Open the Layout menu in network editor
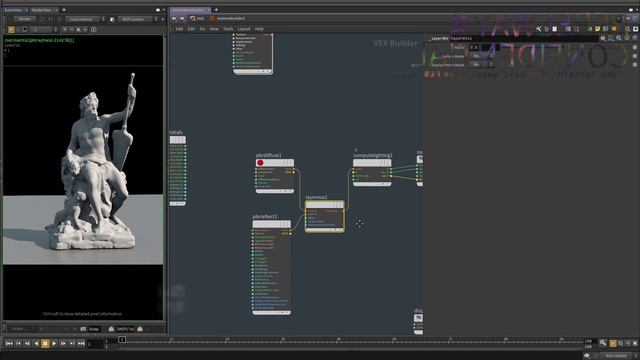 [244, 29]
